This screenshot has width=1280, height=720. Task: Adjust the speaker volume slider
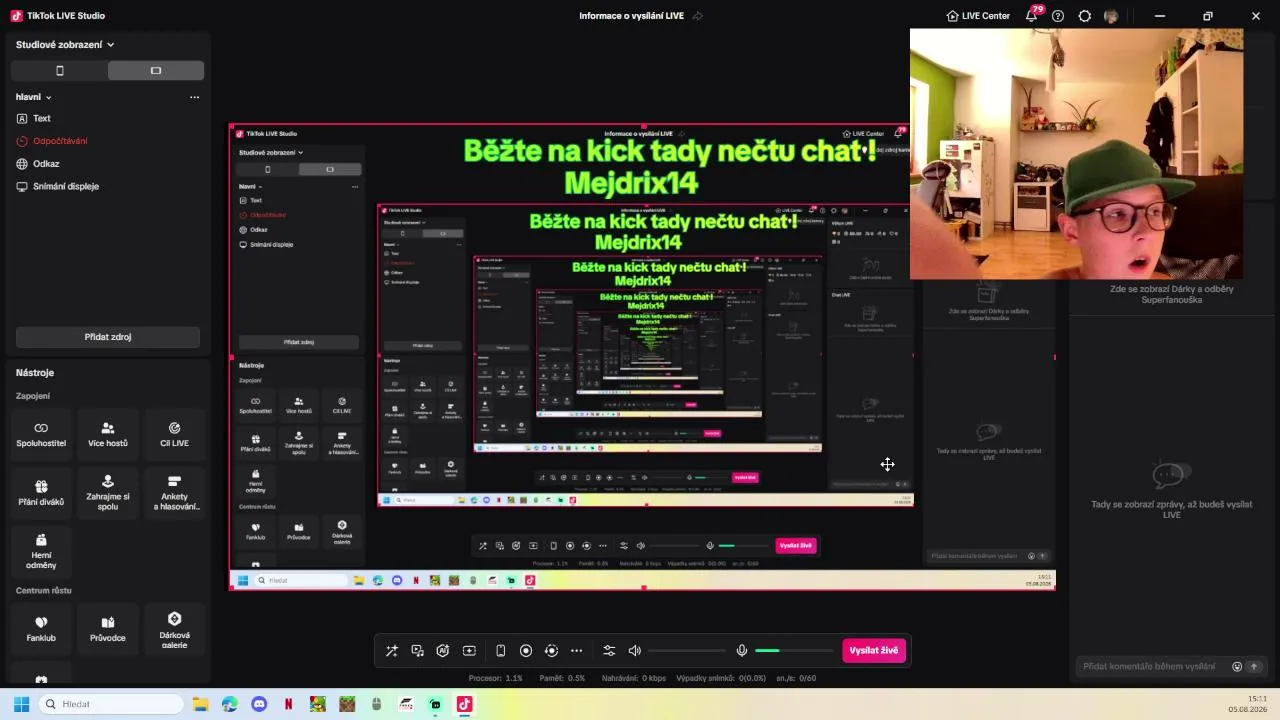687,651
